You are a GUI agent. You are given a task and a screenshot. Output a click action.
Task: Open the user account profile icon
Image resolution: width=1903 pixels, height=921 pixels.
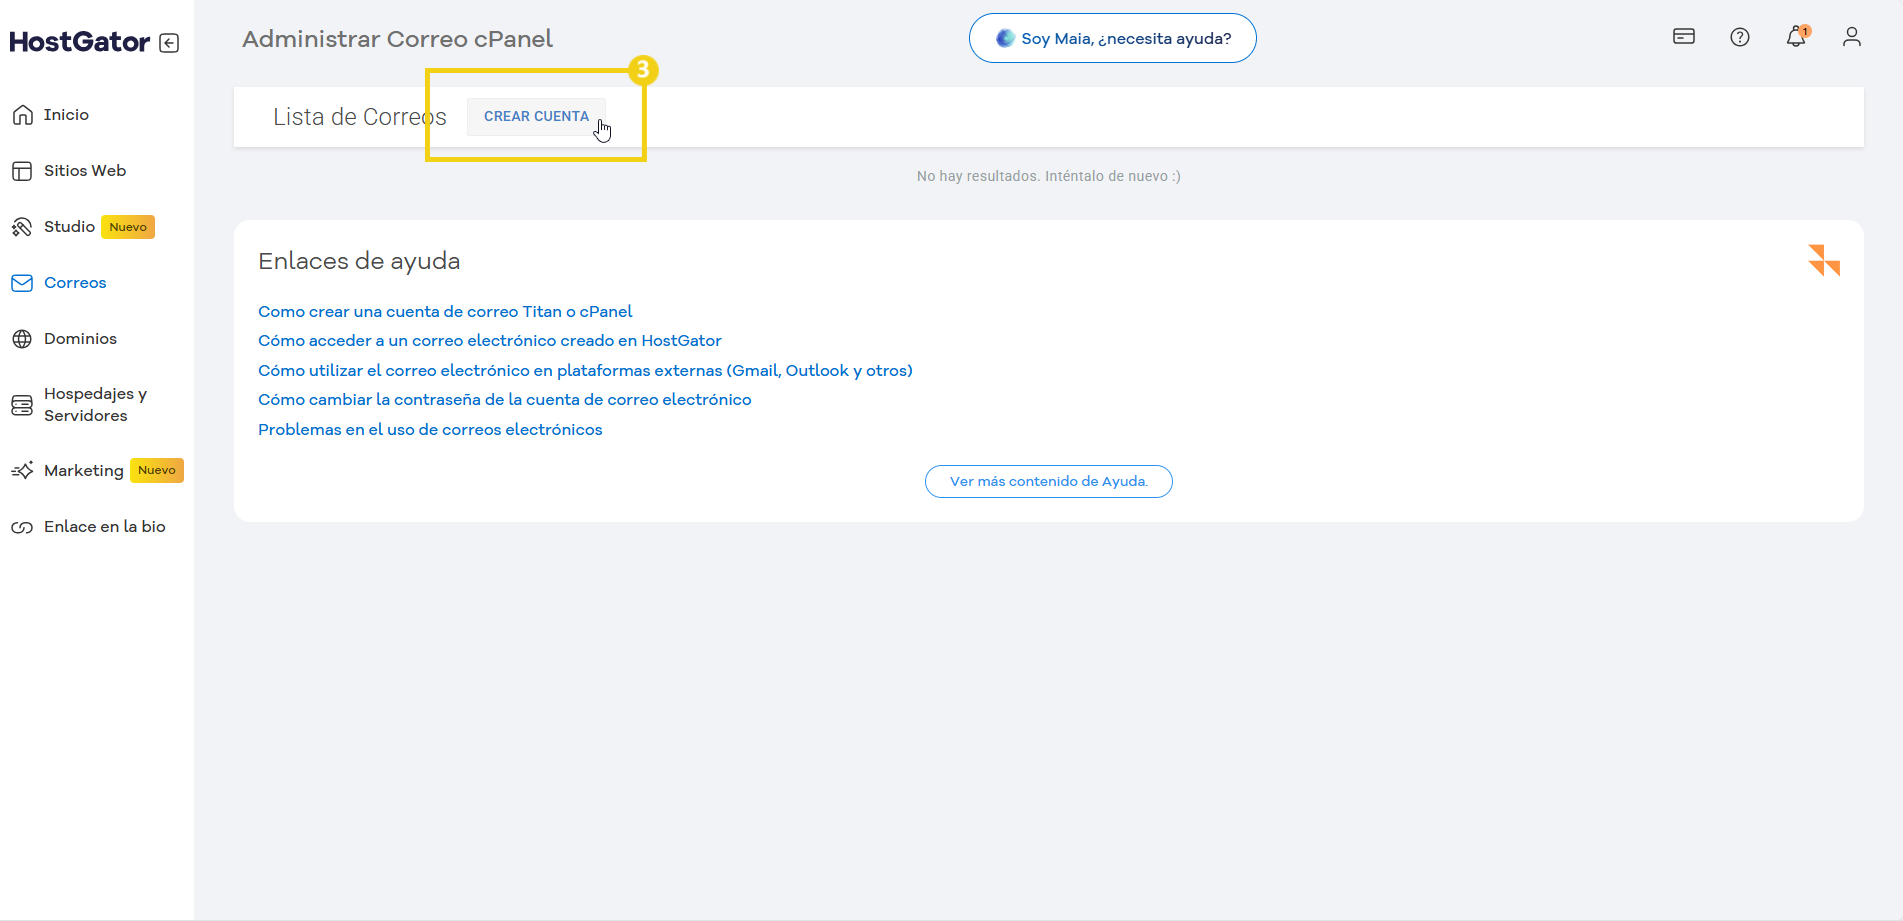click(1852, 37)
